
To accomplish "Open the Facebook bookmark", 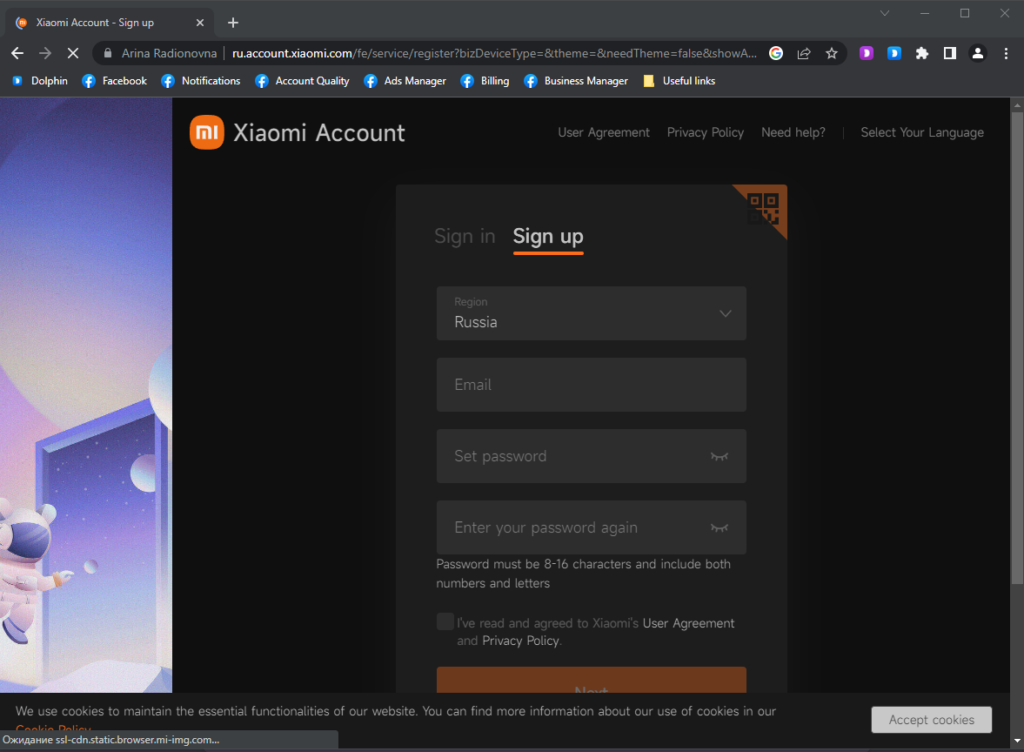I will [115, 81].
